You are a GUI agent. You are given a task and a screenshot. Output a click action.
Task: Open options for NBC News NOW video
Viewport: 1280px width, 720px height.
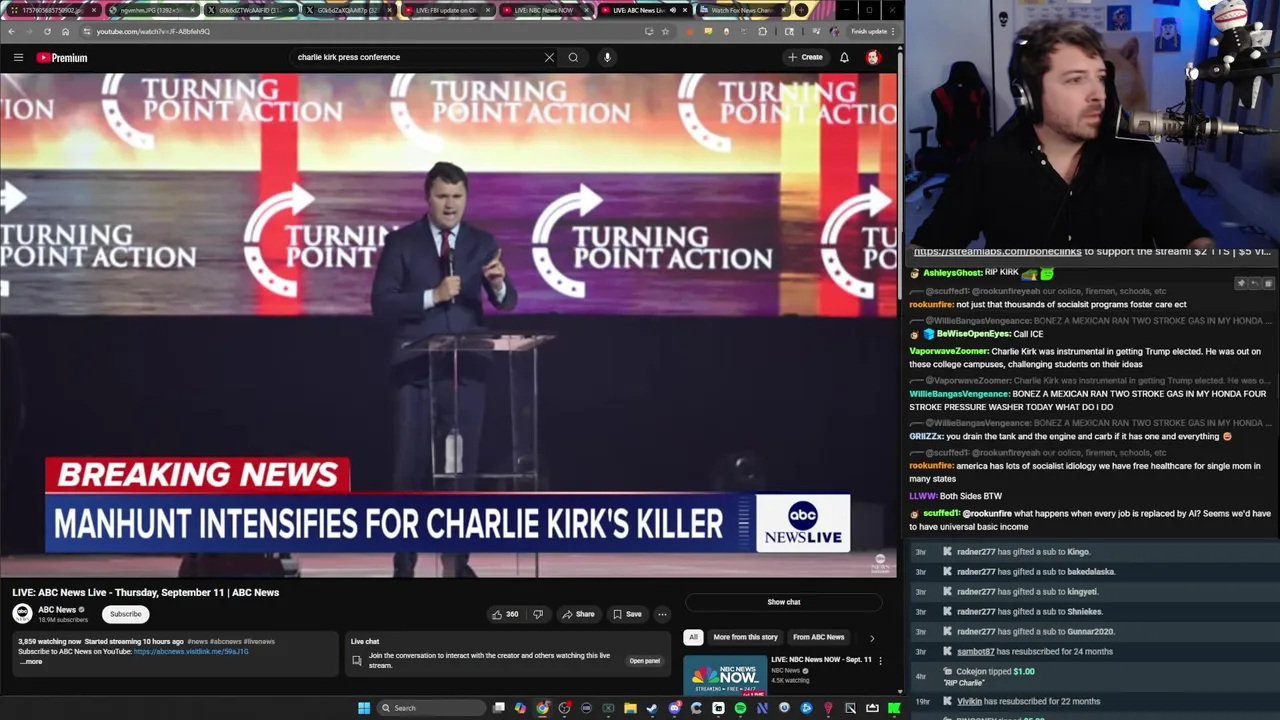[x=880, y=660]
